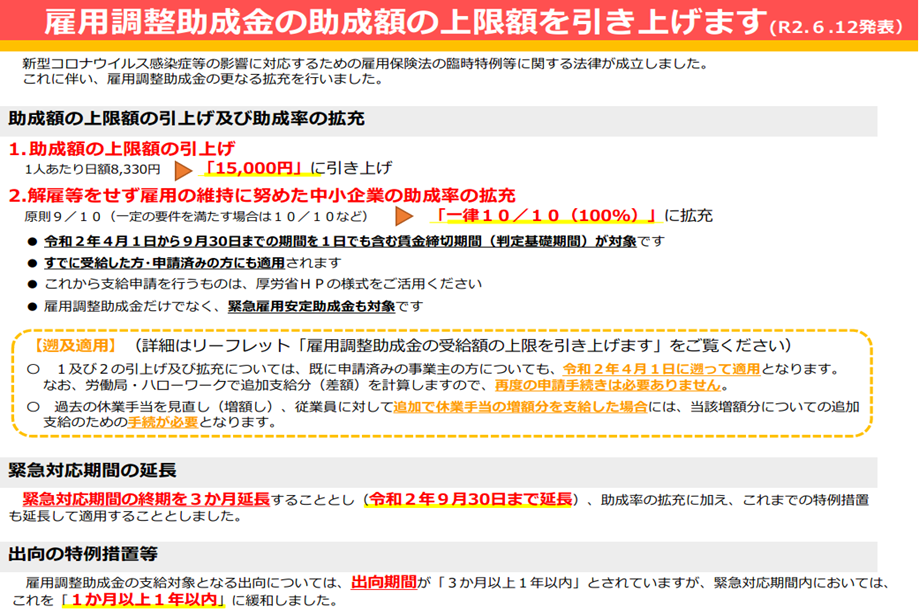Click the bullet beside 緊急雇用安定助成金 line
919x610 pixels.
click(x=32, y=306)
